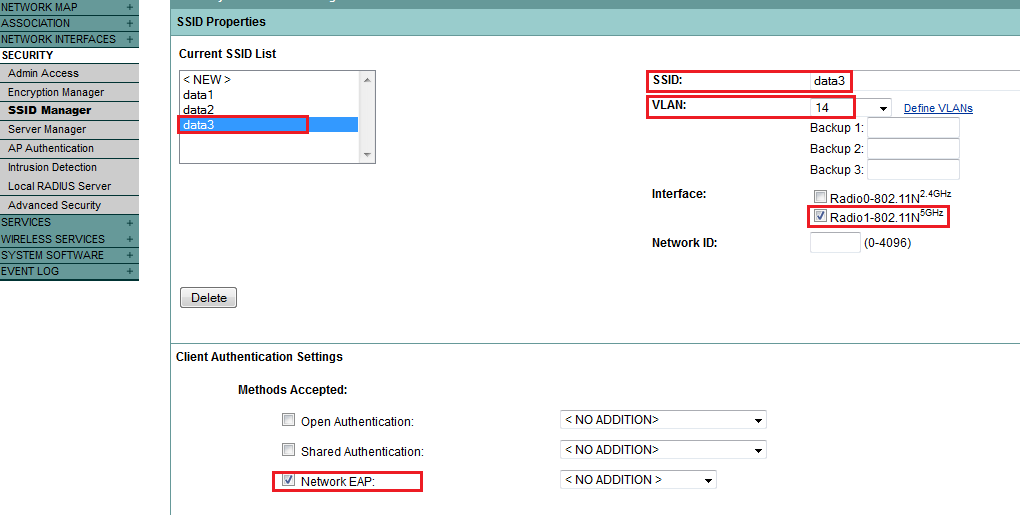The height and width of the screenshot is (515, 1020).
Task: Click the Network ID input field
Action: coord(835,243)
